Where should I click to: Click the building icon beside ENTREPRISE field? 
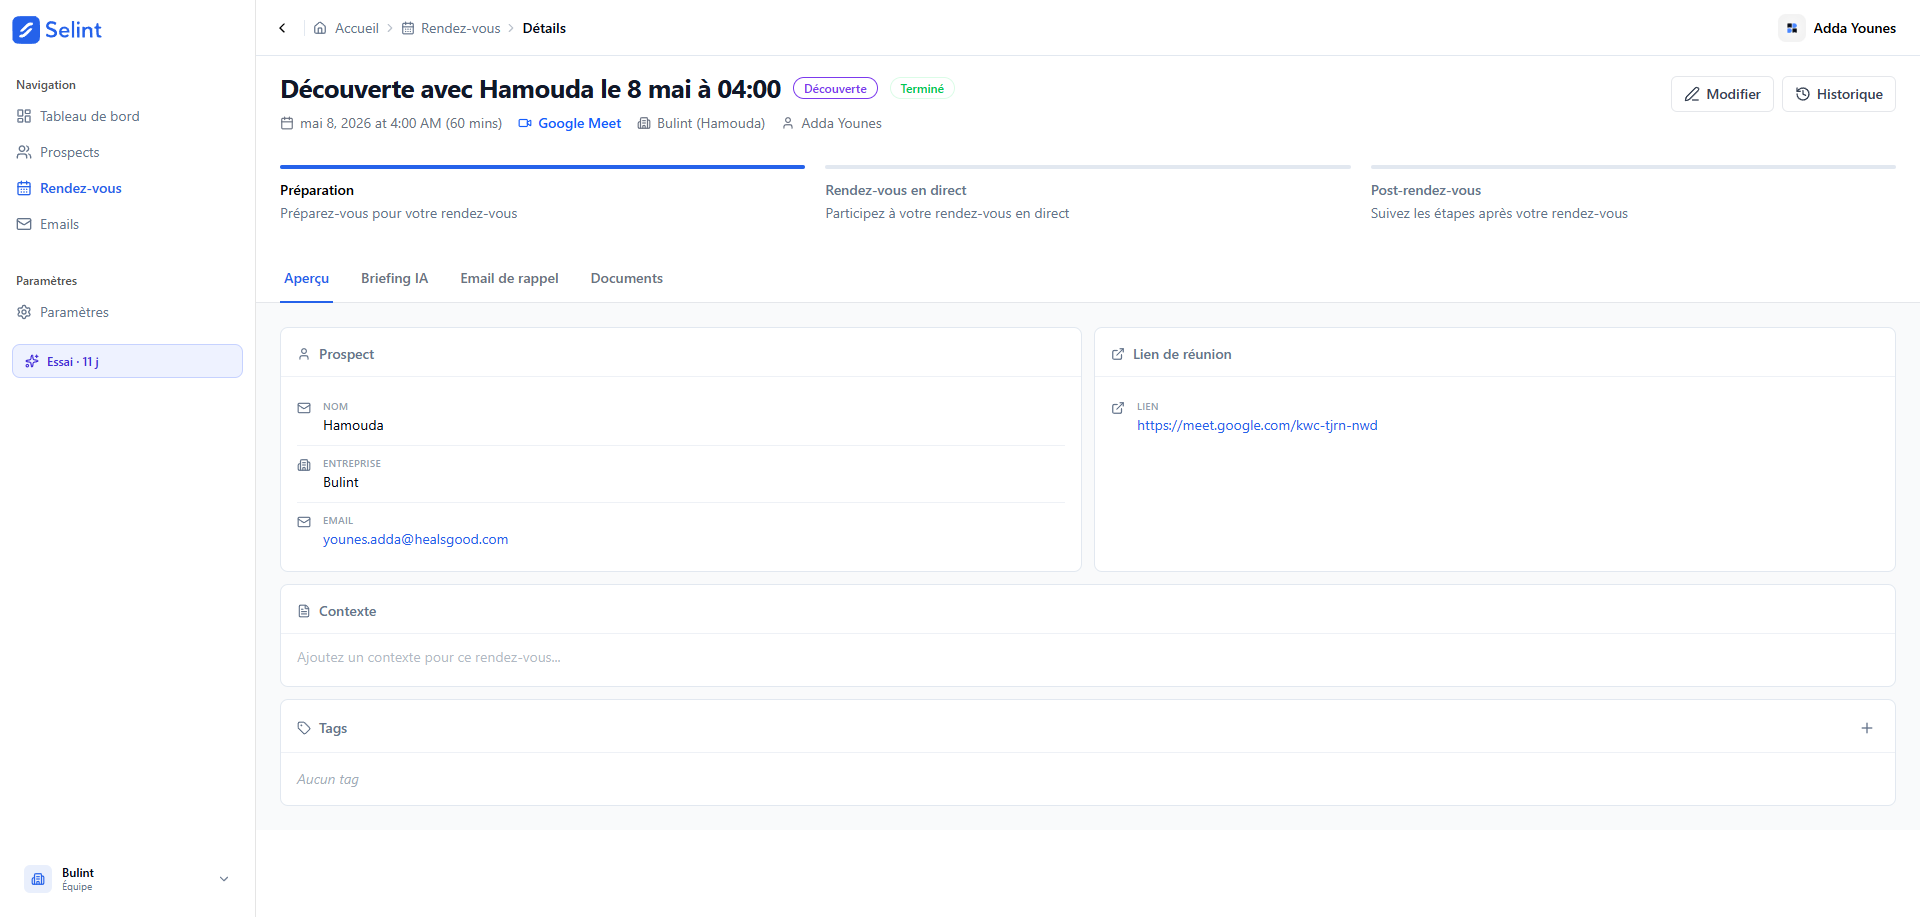click(304, 465)
